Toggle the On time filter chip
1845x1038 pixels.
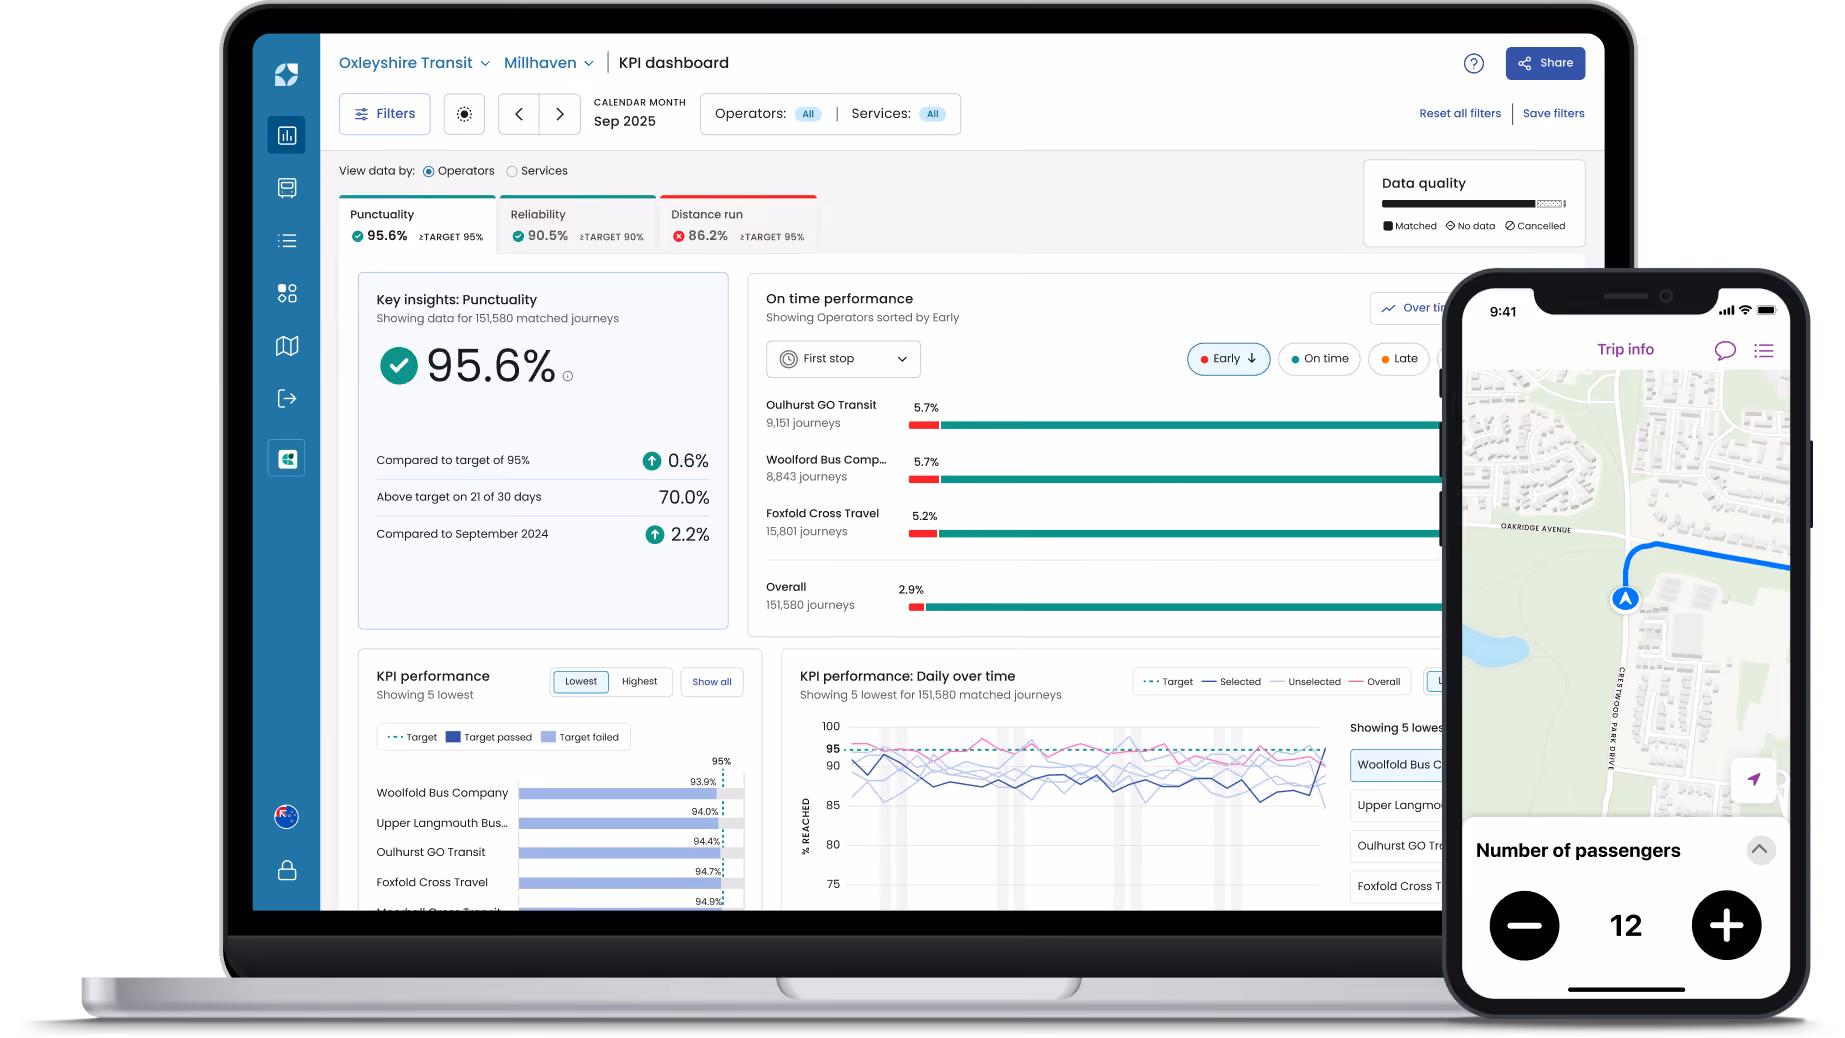click(x=1320, y=359)
